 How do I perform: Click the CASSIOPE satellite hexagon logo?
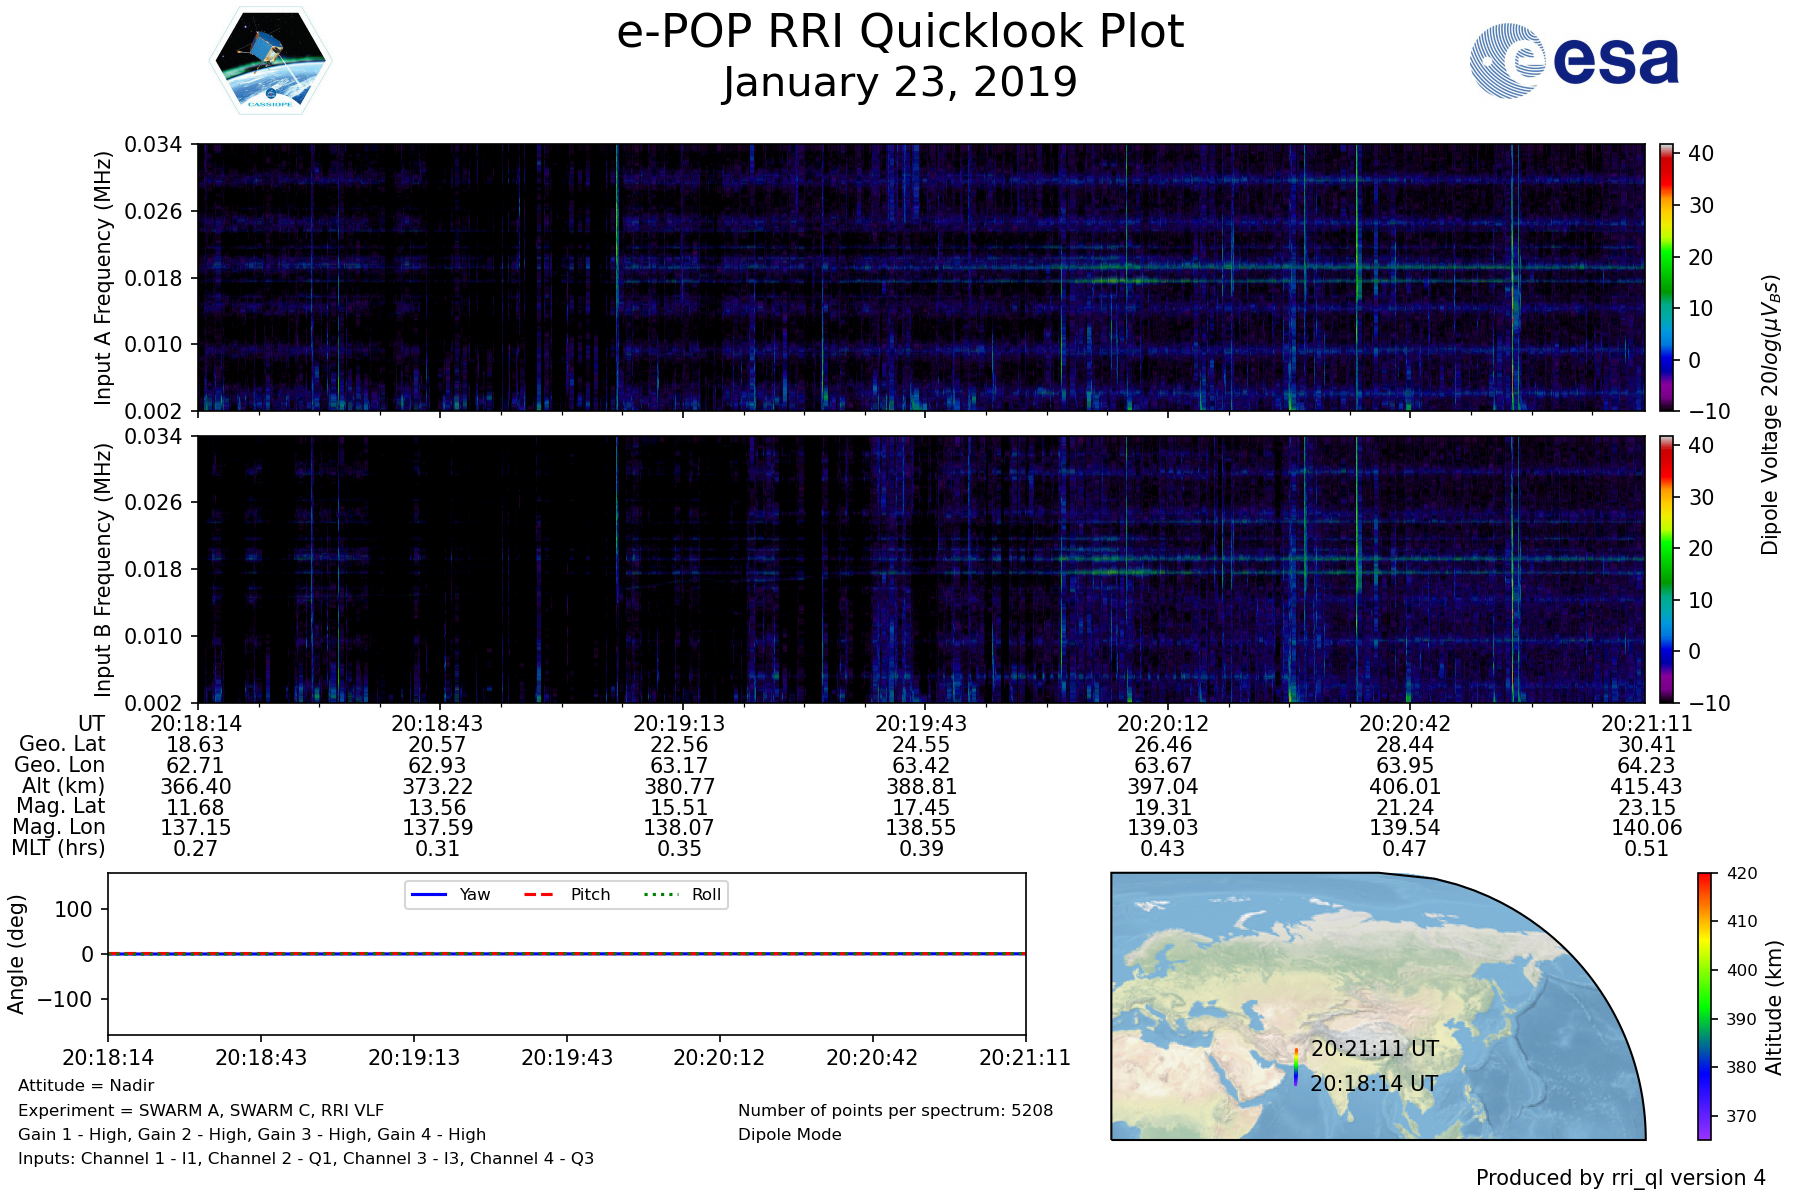tap(270, 61)
